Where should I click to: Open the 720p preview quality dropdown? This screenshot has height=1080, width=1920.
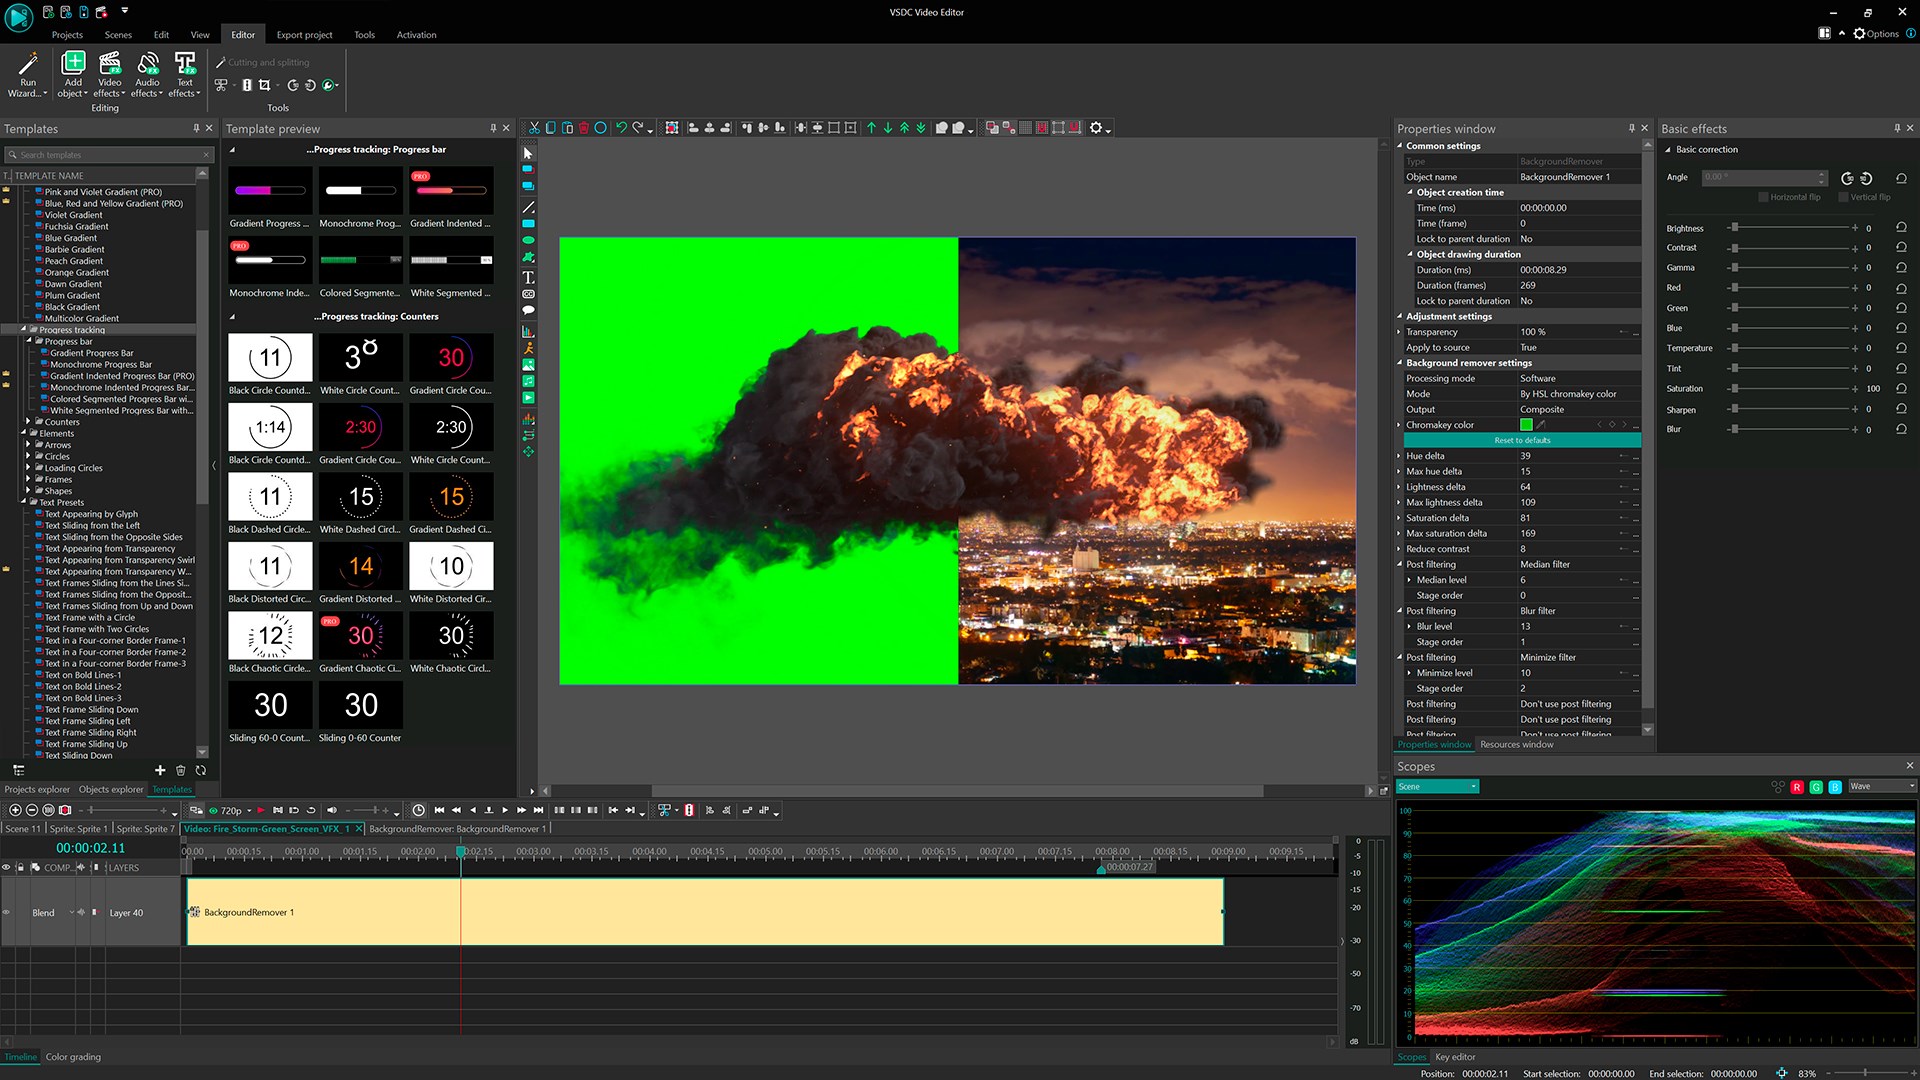(x=249, y=810)
